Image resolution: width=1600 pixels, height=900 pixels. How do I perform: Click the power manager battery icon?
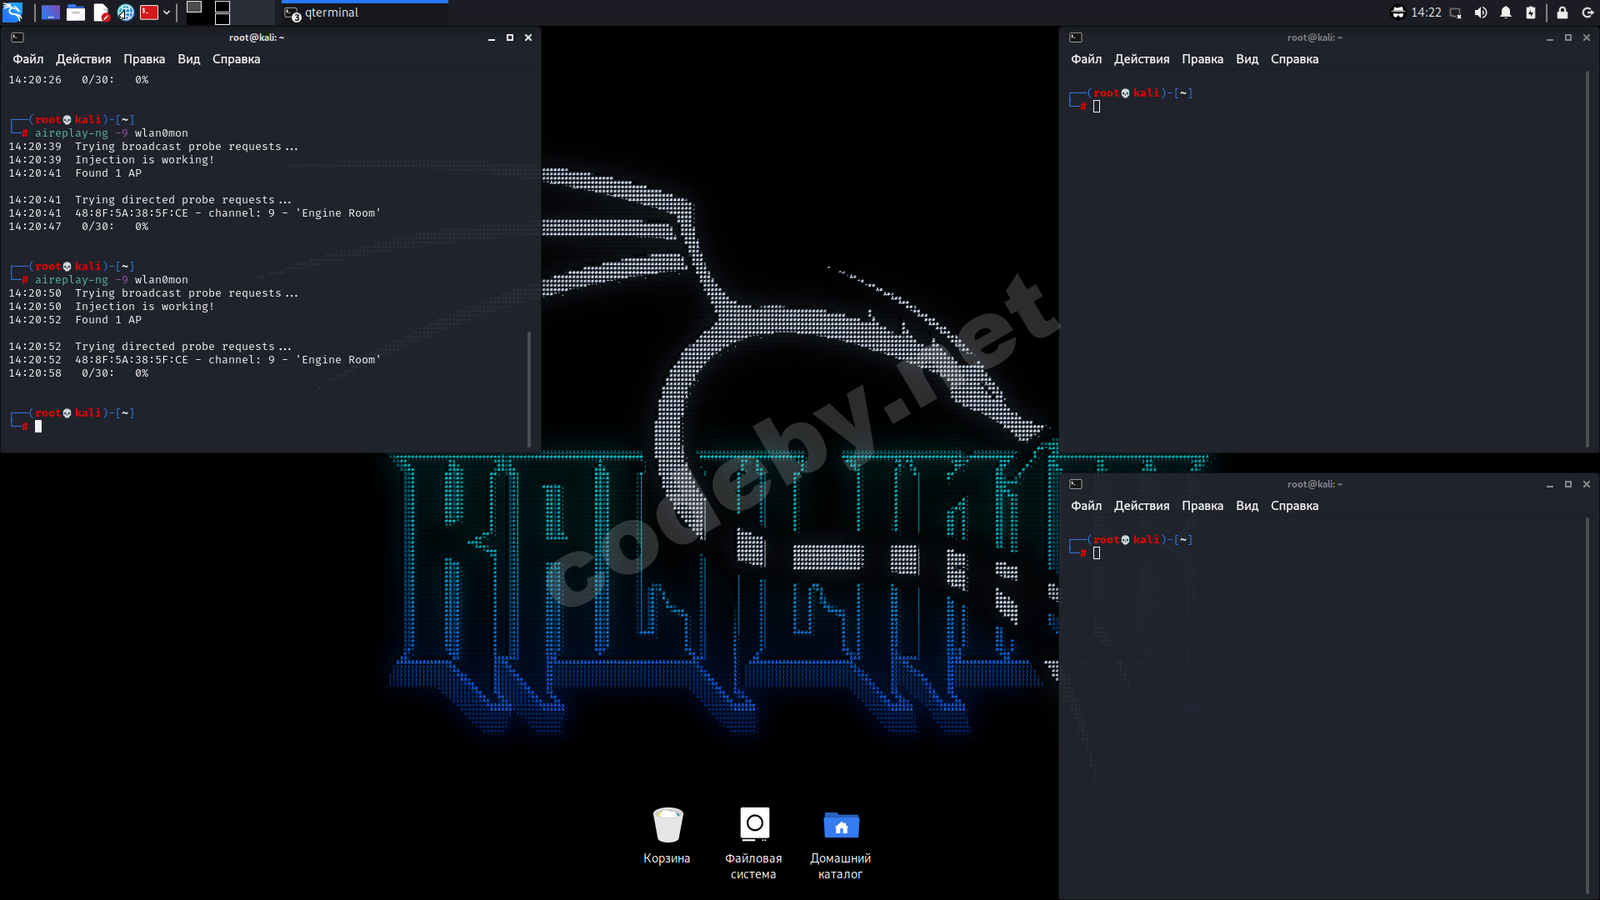click(1530, 13)
